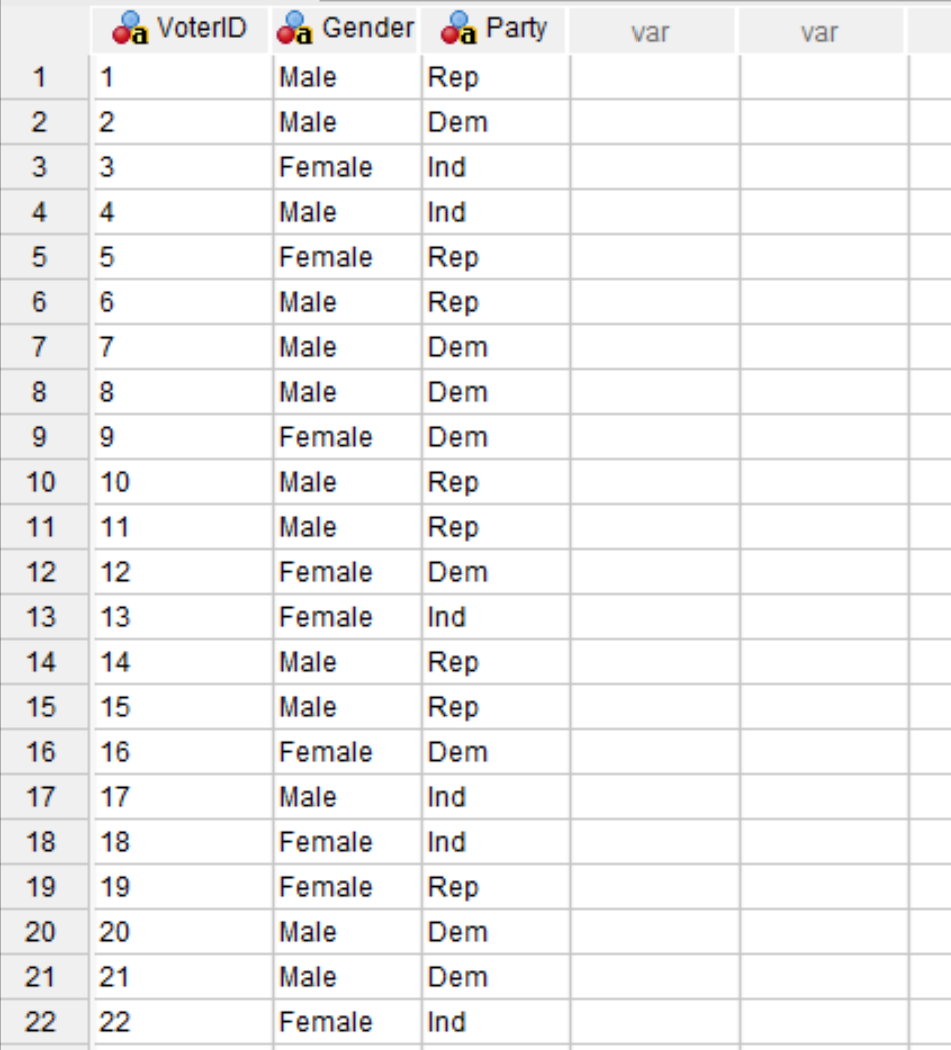Click the Gender cell showing Female in row 3
This screenshot has width=951, height=1050.
[345, 167]
